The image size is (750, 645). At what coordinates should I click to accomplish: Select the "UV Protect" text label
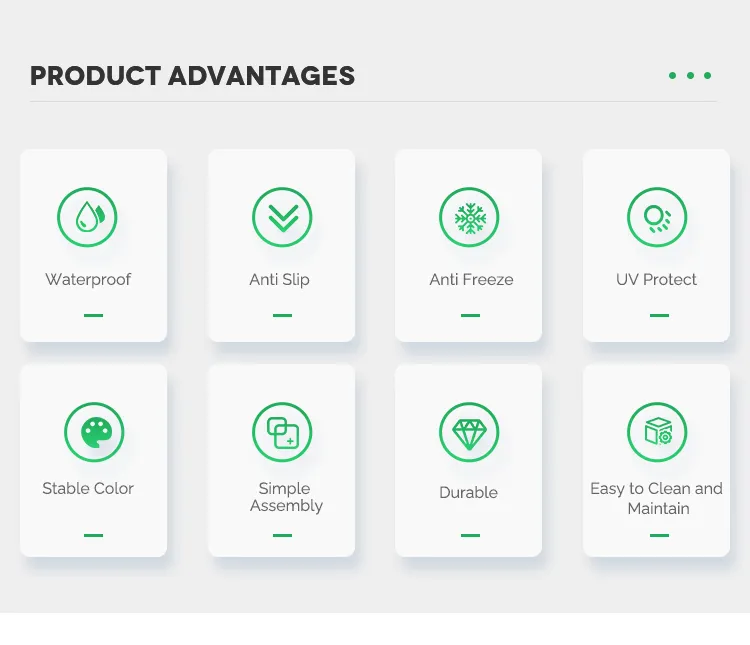click(x=657, y=280)
